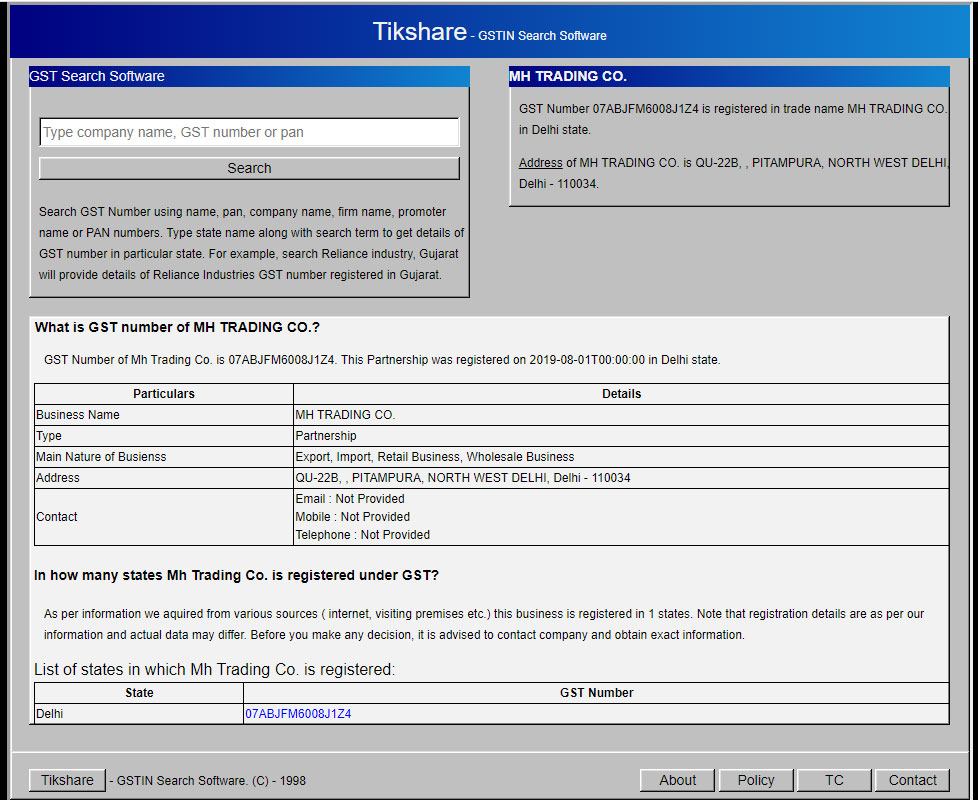Screen dimensions: 978x800
Task: Click the Email Not Provided line
Action: point(350,499)
